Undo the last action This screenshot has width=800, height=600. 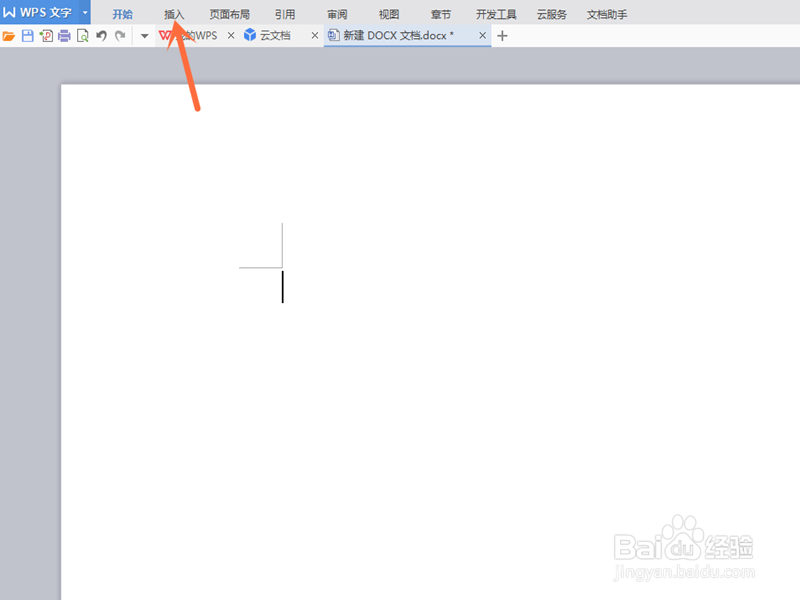pos(102,36)
